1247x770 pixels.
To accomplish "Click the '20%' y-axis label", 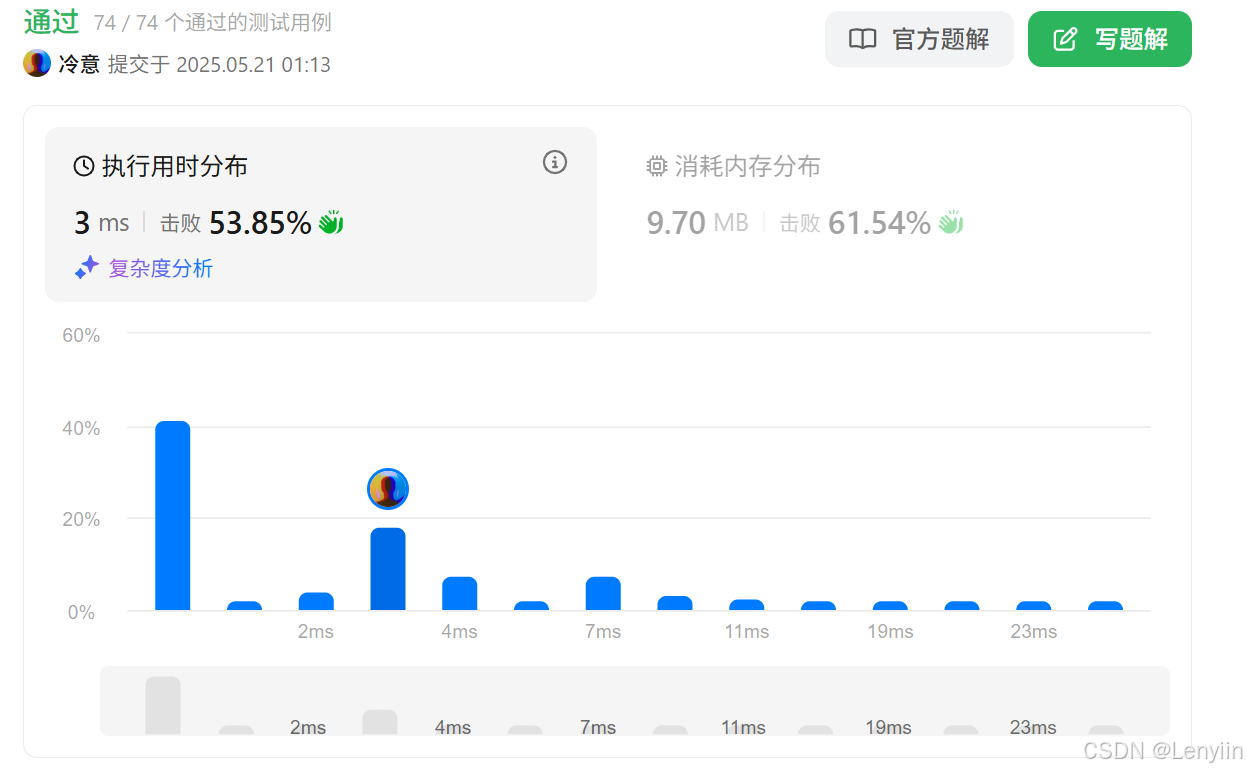I will pos(81,520).
